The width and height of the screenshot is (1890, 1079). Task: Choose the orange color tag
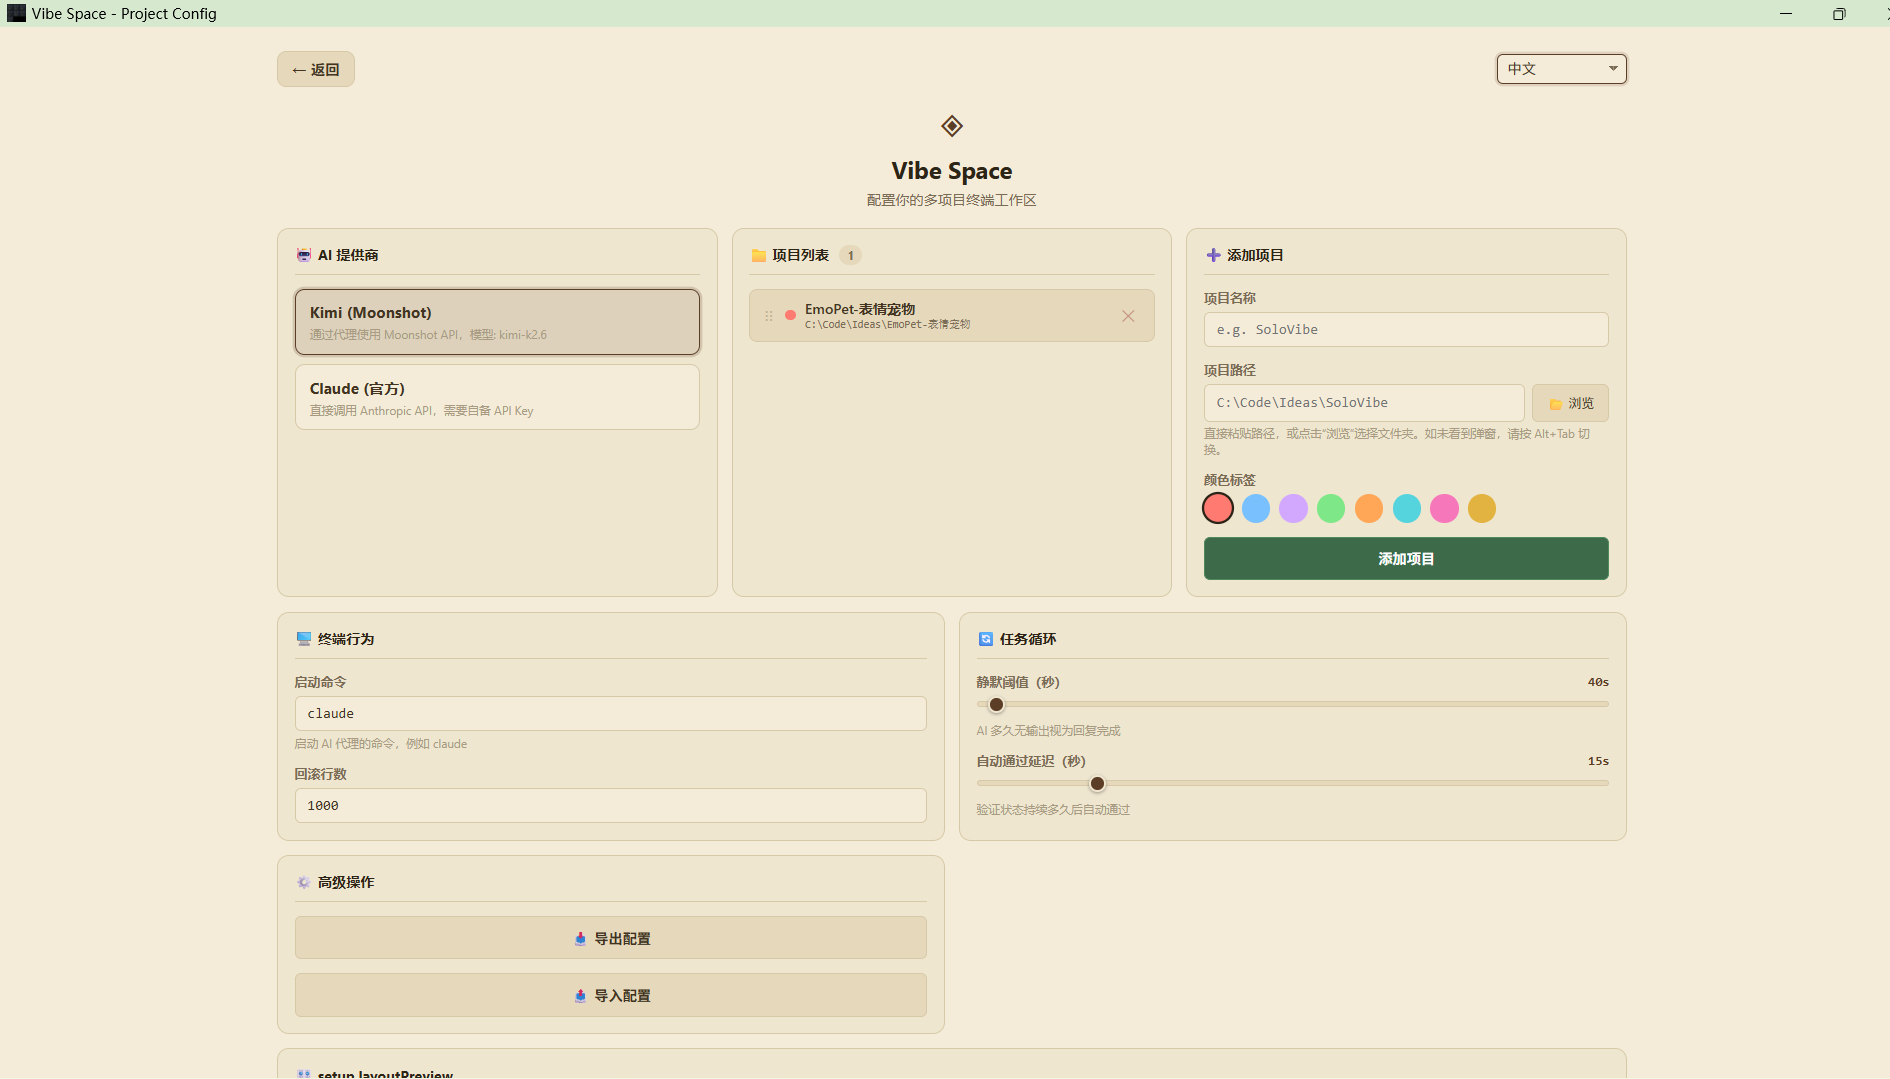coord(1369,508)
